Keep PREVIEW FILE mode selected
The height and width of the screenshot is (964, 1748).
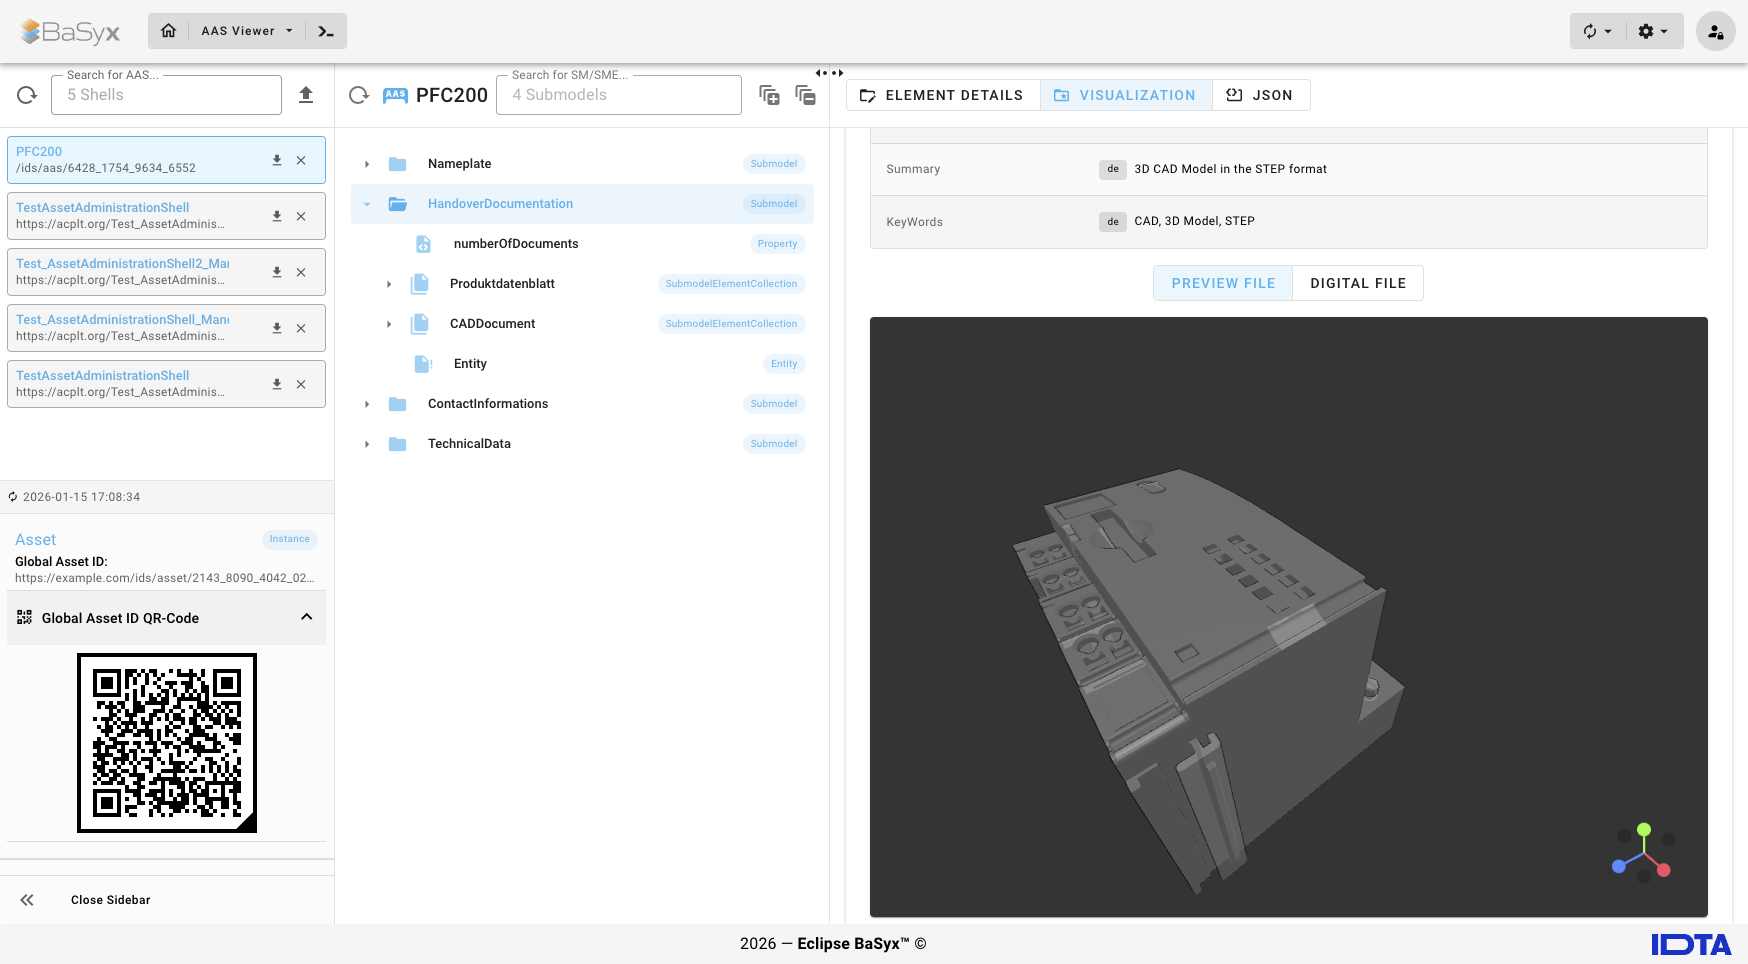(1222, 283)
